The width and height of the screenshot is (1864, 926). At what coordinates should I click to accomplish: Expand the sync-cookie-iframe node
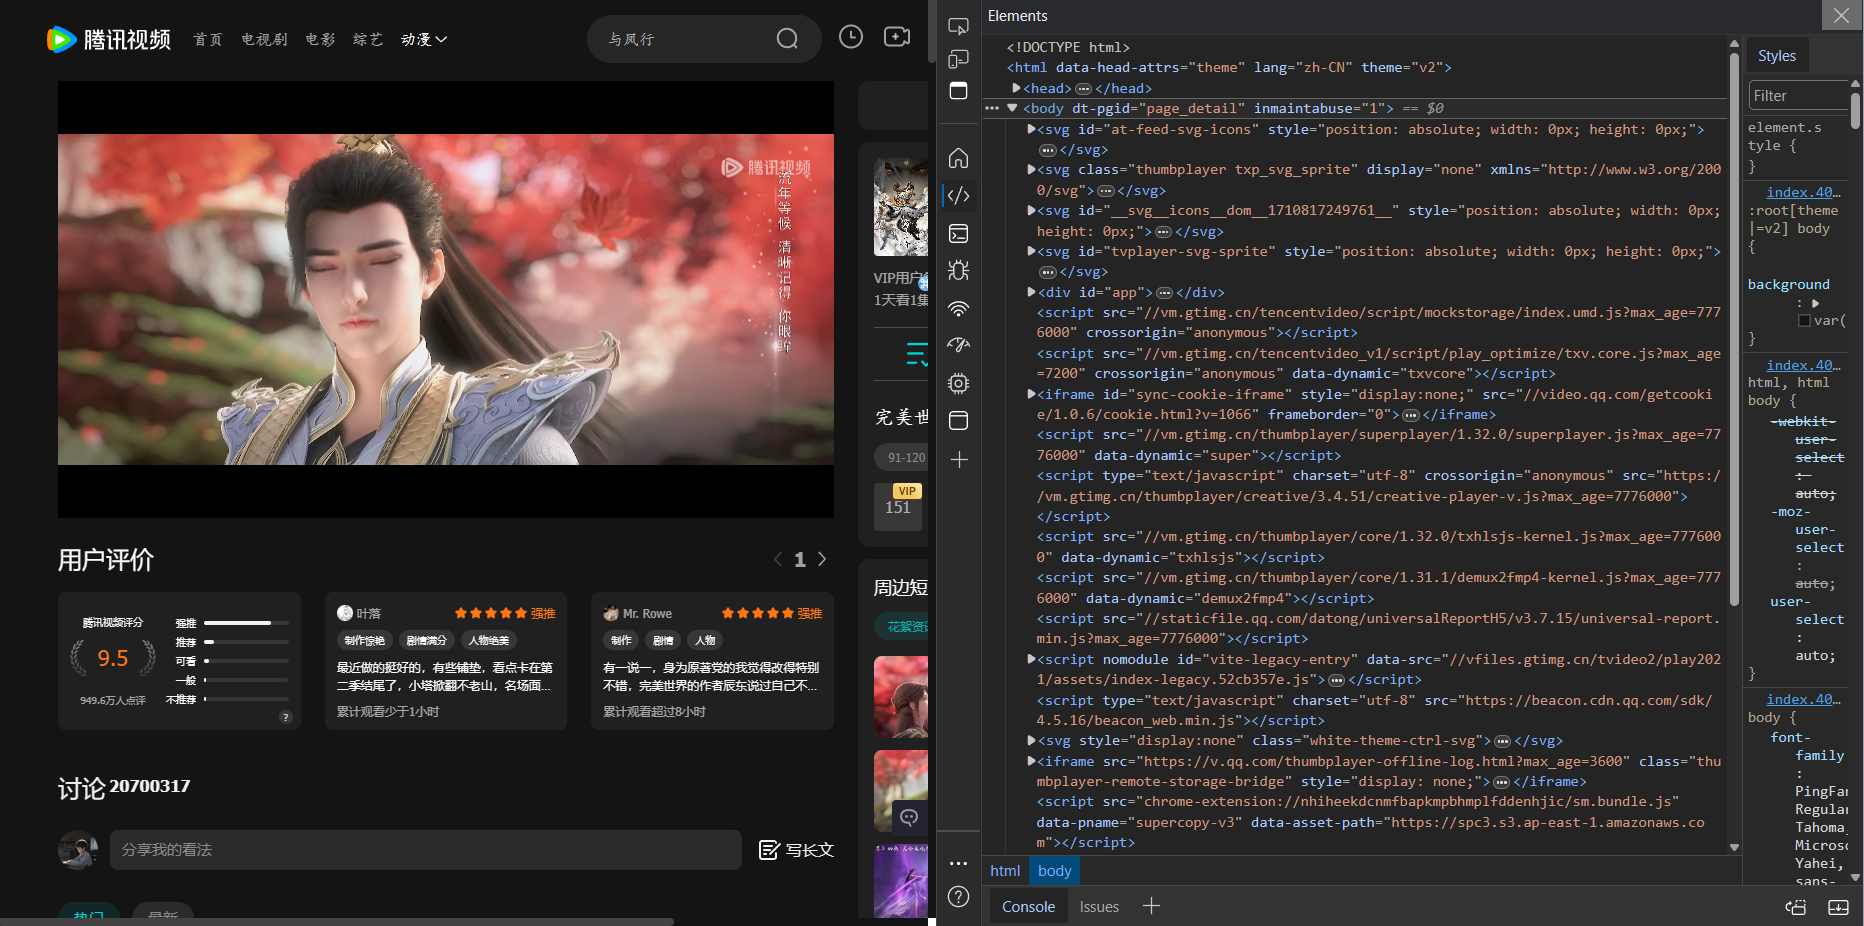click(1031, 394)
